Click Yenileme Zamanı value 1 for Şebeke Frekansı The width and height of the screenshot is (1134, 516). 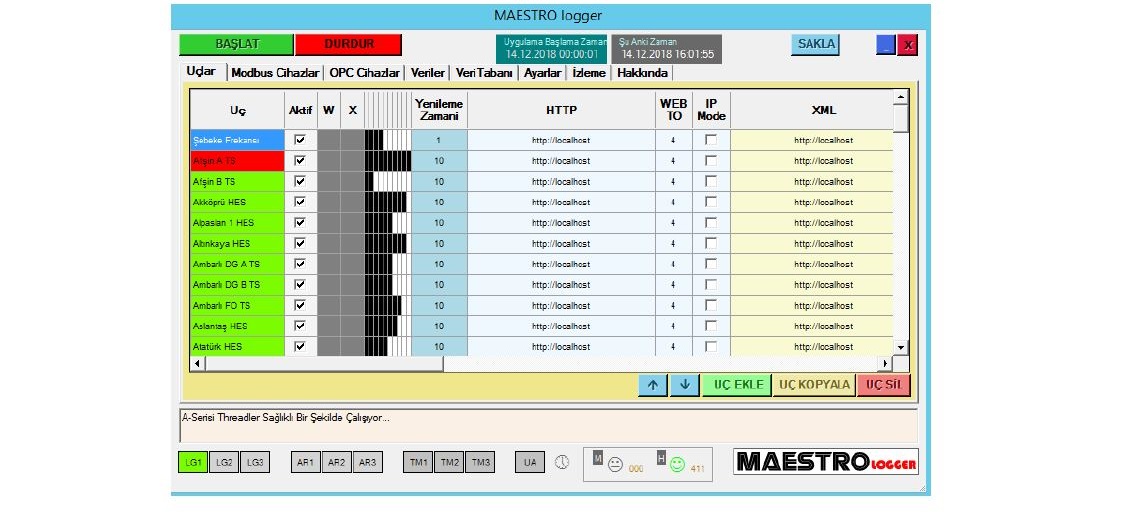pyautogui.click(x=439, y=140)
